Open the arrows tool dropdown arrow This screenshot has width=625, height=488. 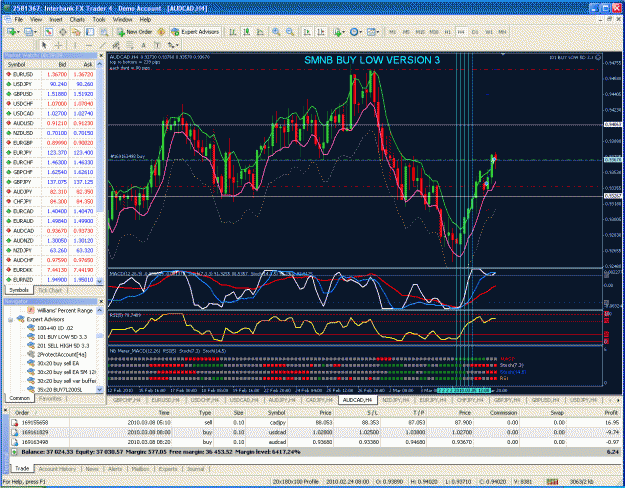177,45
